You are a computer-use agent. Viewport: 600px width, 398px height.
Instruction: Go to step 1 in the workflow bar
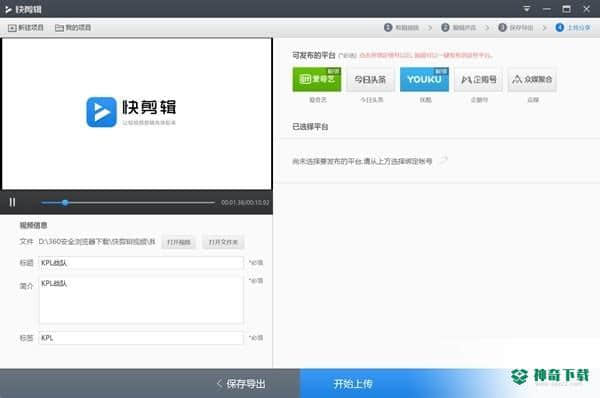(x=401, y=28)
